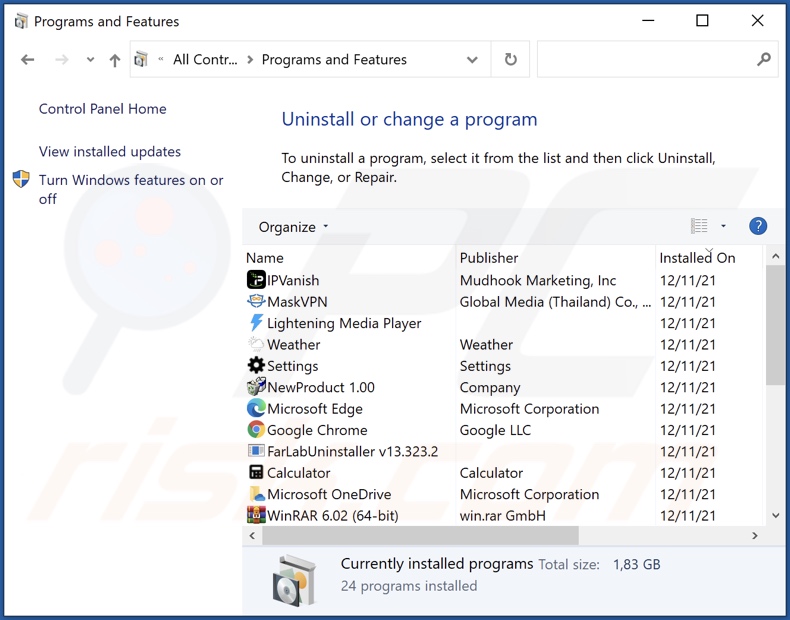Viewport: 790px width, 620px height.
Task: Select the MaskVPN program name
Action: pos(297,302)
